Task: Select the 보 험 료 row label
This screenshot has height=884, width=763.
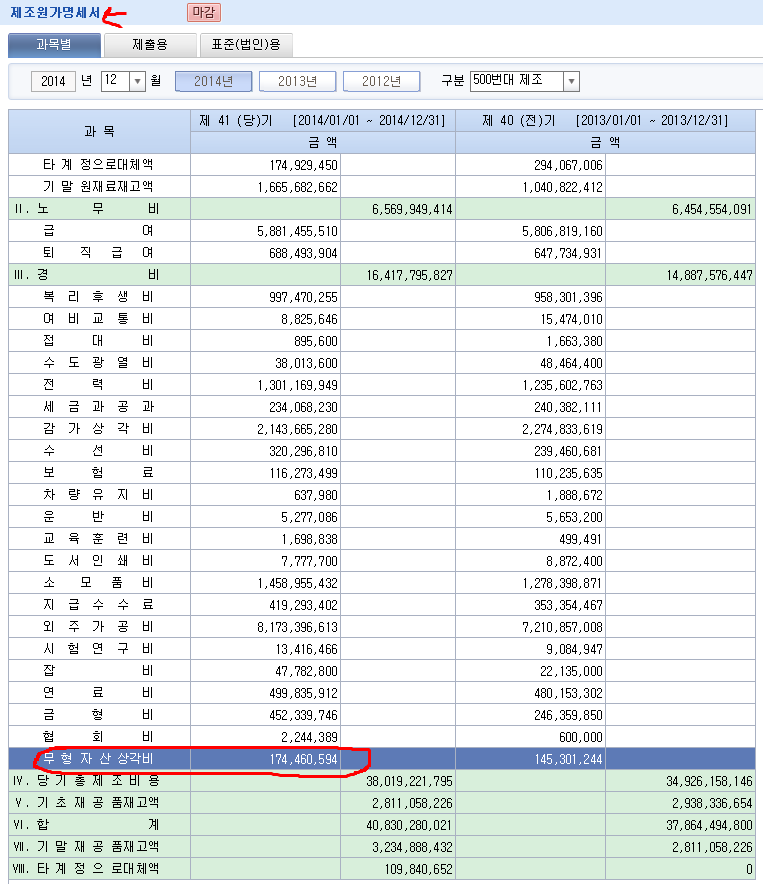Action: point(98,472)
